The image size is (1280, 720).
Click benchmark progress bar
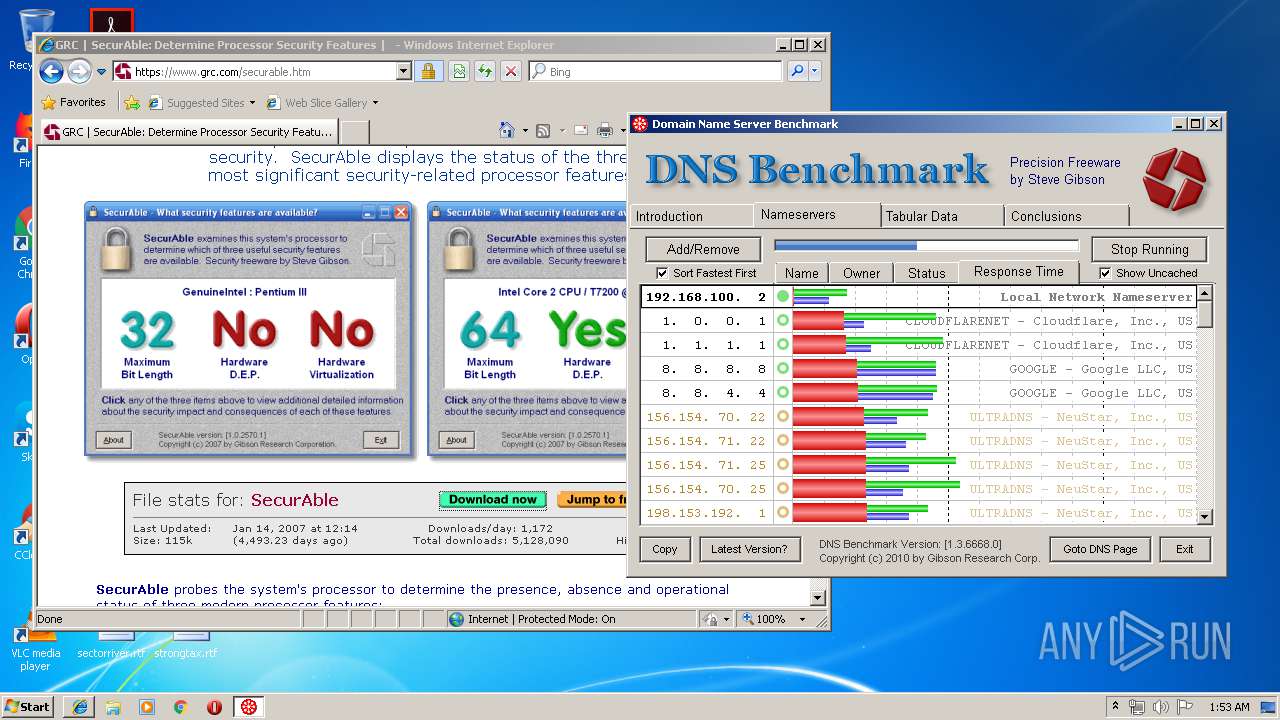click(x=926, y=246)
